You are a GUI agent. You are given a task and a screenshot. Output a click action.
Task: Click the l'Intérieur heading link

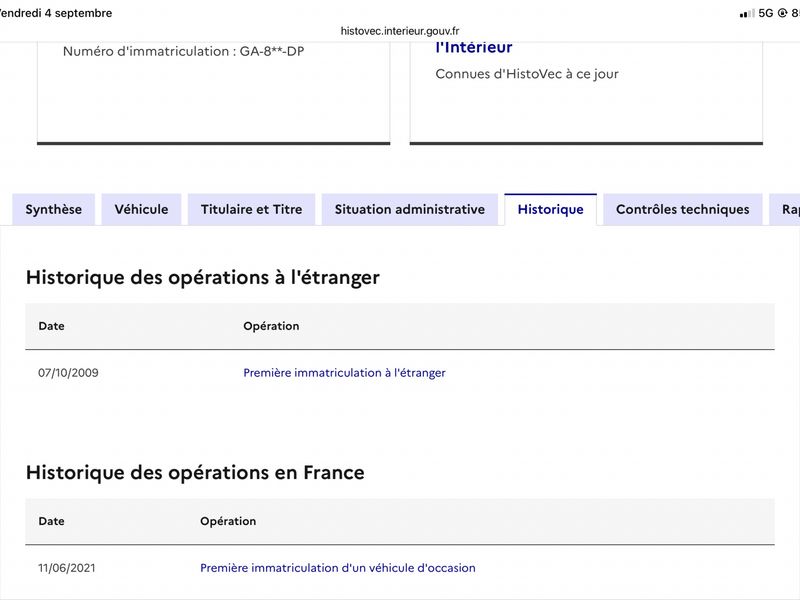pos(474,47)
